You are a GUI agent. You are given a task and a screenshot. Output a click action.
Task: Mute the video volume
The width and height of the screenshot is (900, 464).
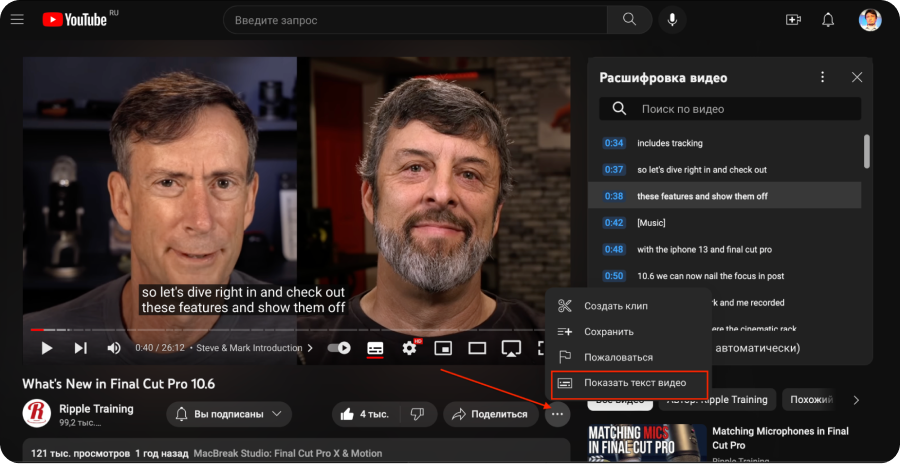tap(114, 348)
